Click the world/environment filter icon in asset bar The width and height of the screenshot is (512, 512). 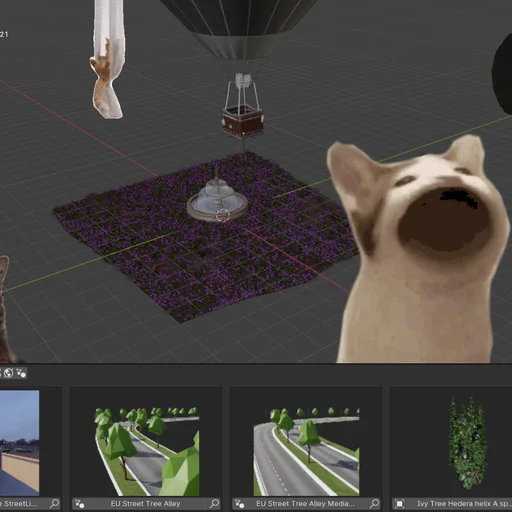coord(9,373)
